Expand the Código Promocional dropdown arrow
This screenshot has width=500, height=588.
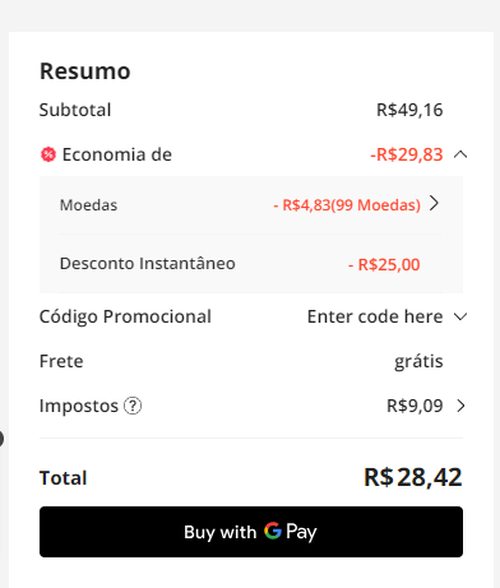[x=460, y=317]
